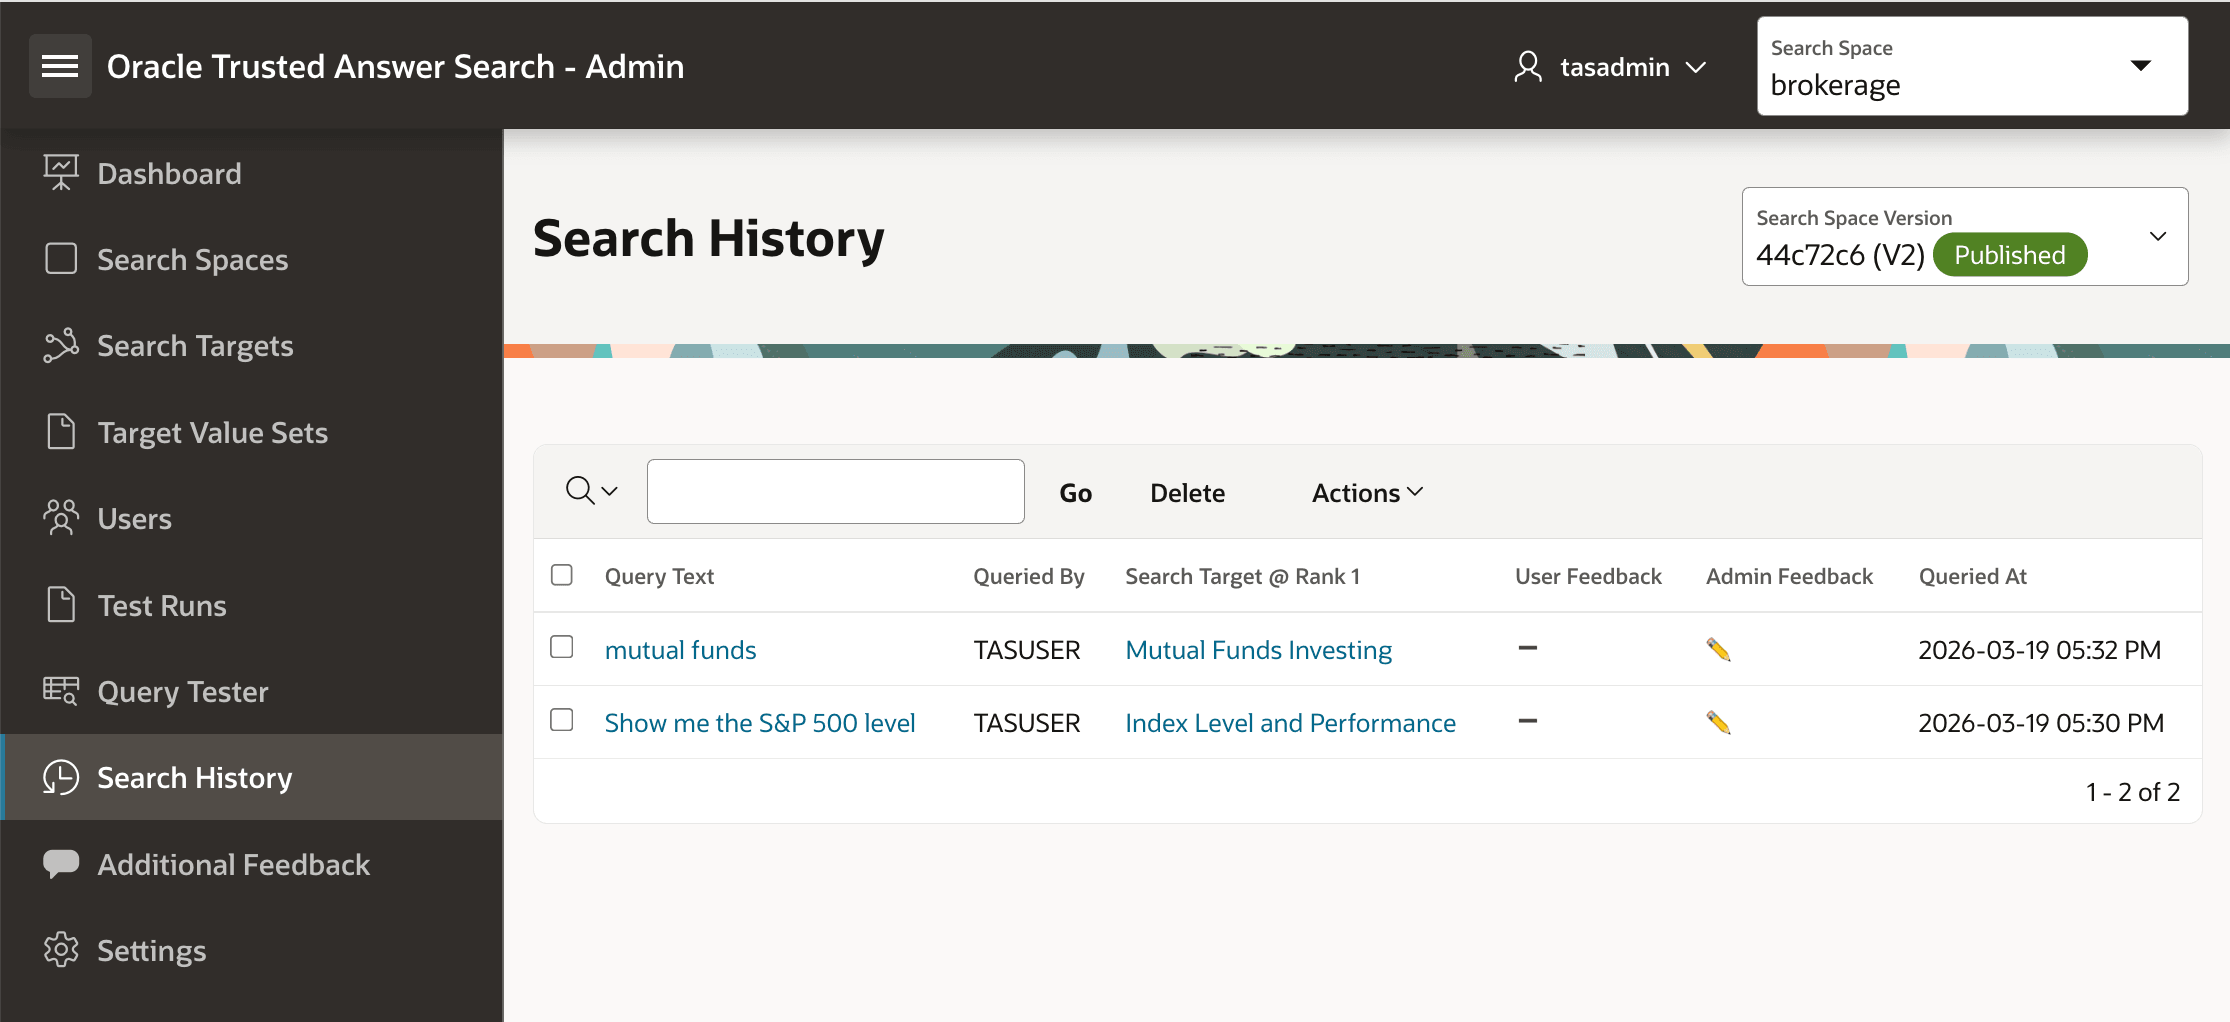Open the Users management section
Image resolution: width=2230 pixels, height=1022 pixels.
pos(133,518)
